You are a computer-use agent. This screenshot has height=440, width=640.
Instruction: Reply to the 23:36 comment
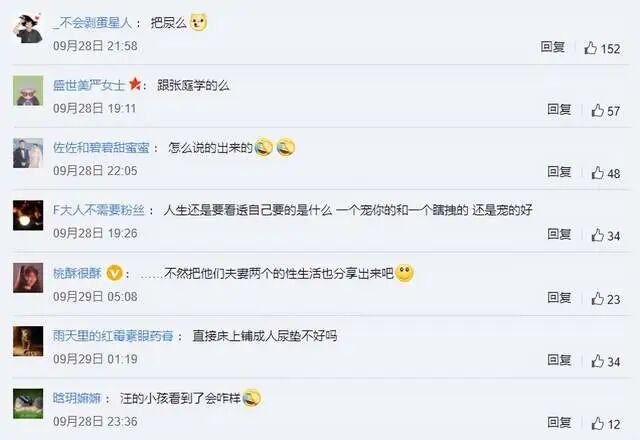(x=559, y=422)
